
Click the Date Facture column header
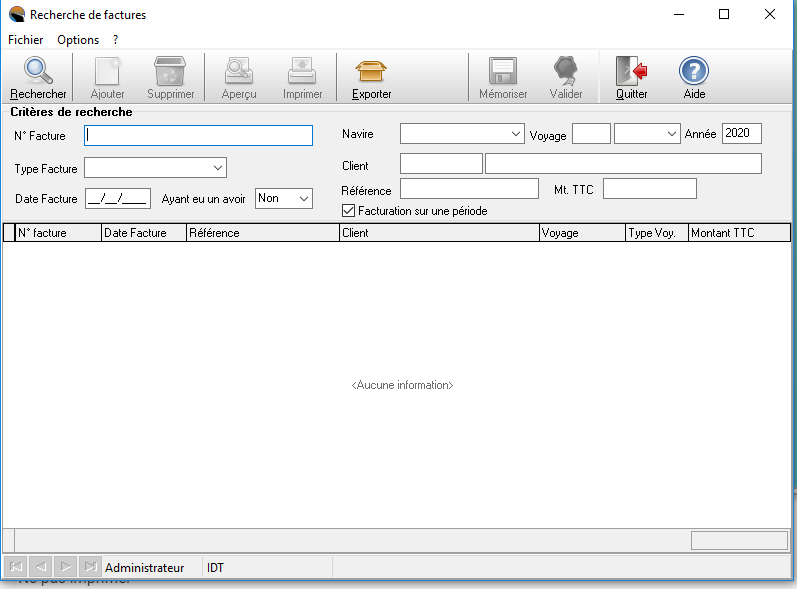[x=144, y=233]
